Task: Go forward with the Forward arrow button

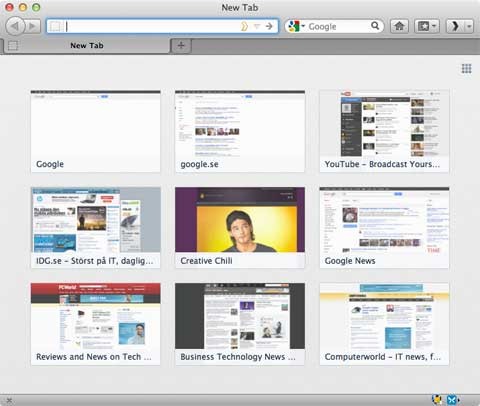Action: (x=33, y=26)
